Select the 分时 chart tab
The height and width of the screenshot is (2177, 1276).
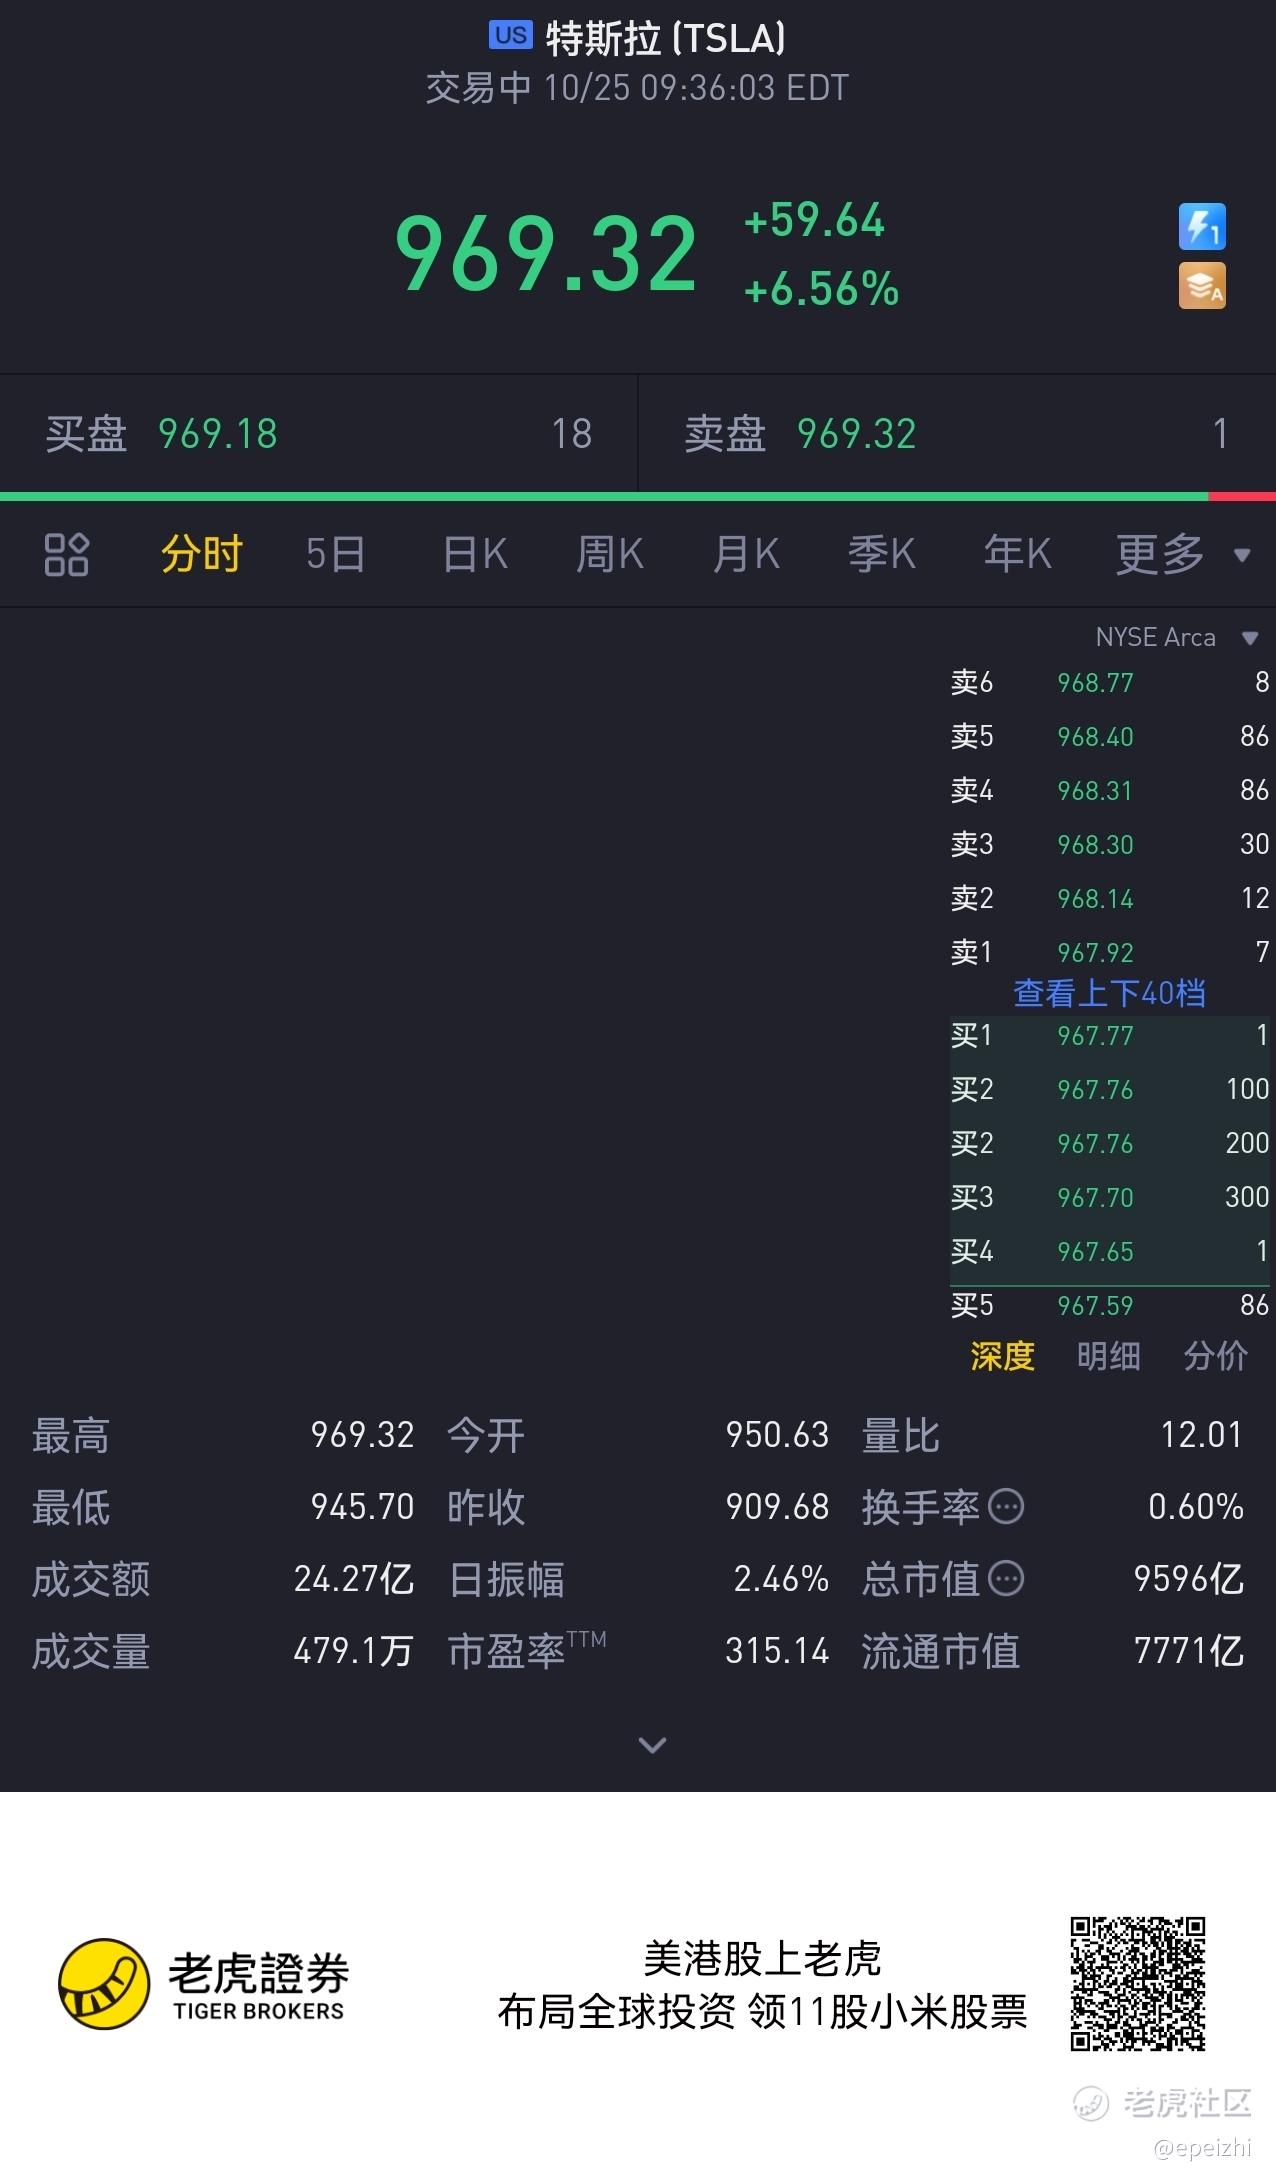(x=202, y=554)
